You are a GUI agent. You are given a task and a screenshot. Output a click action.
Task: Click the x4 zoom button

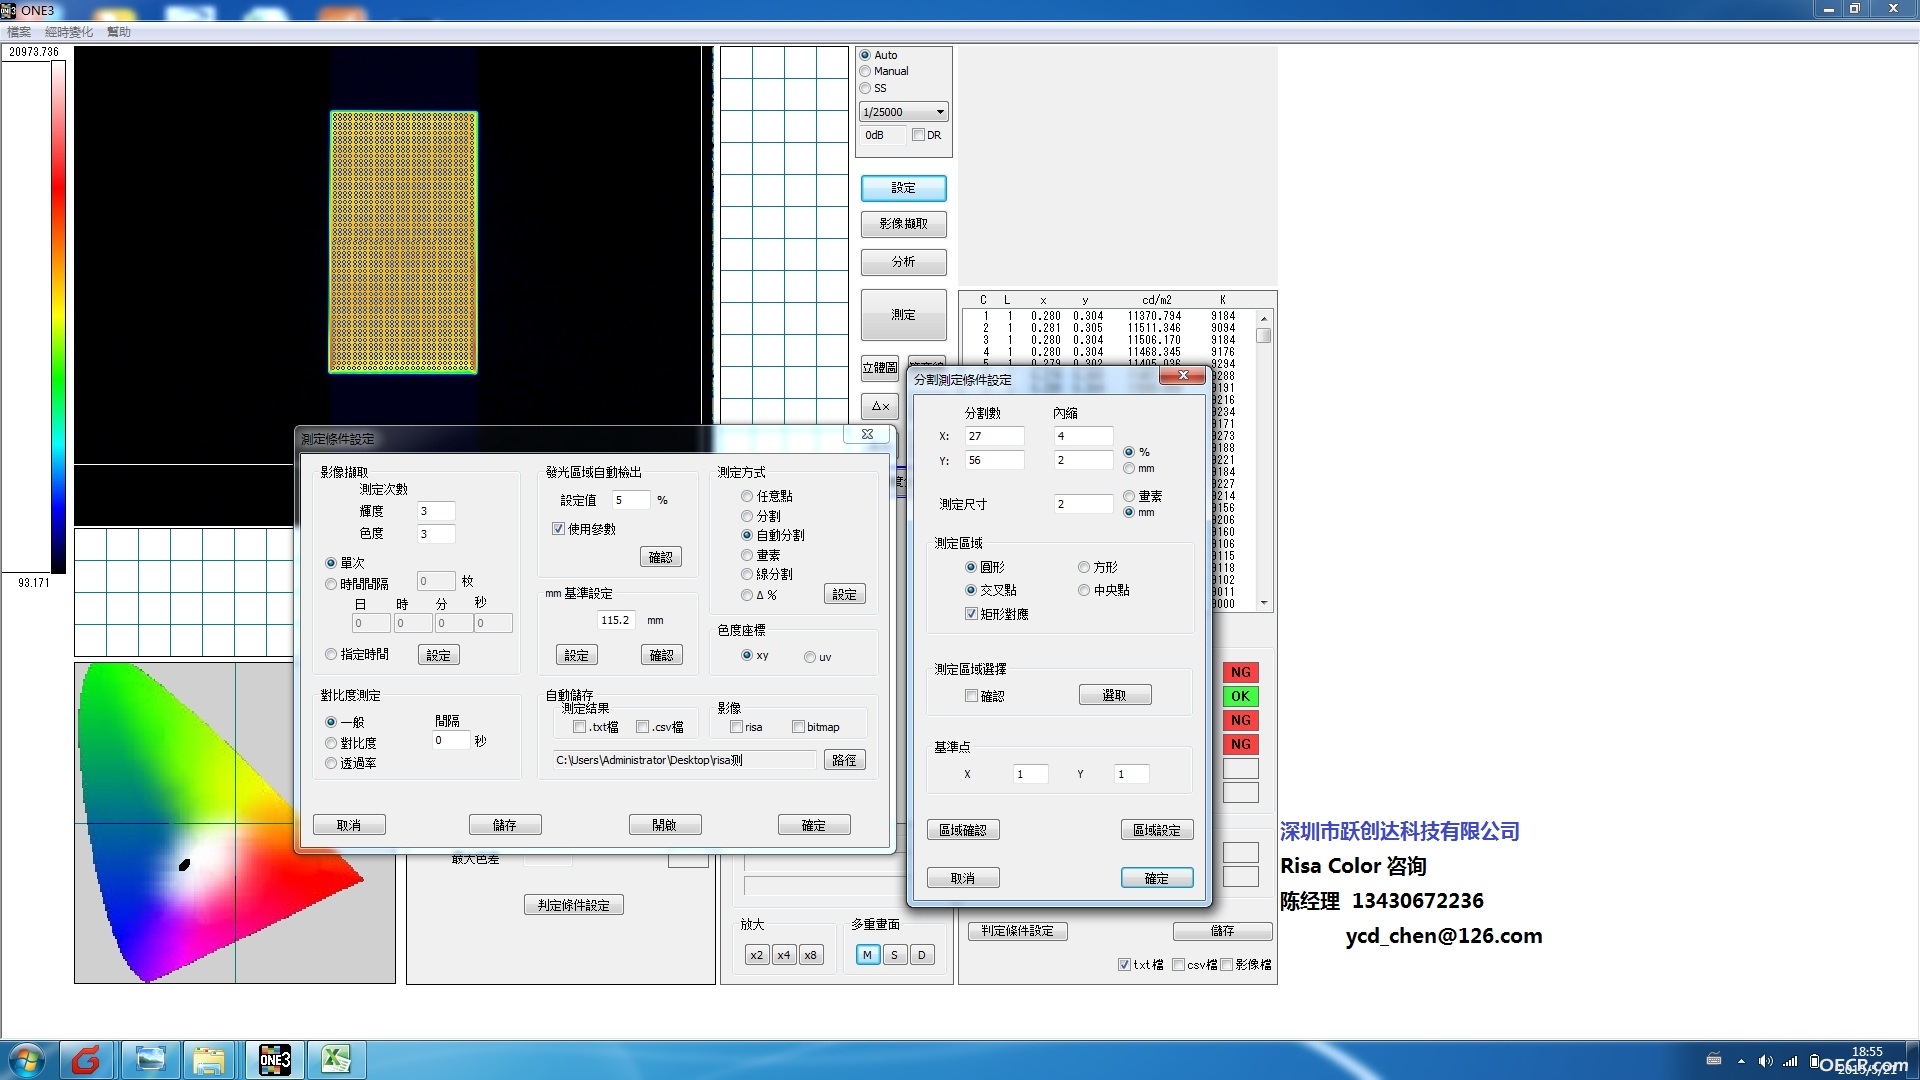(x=784, y=955)
